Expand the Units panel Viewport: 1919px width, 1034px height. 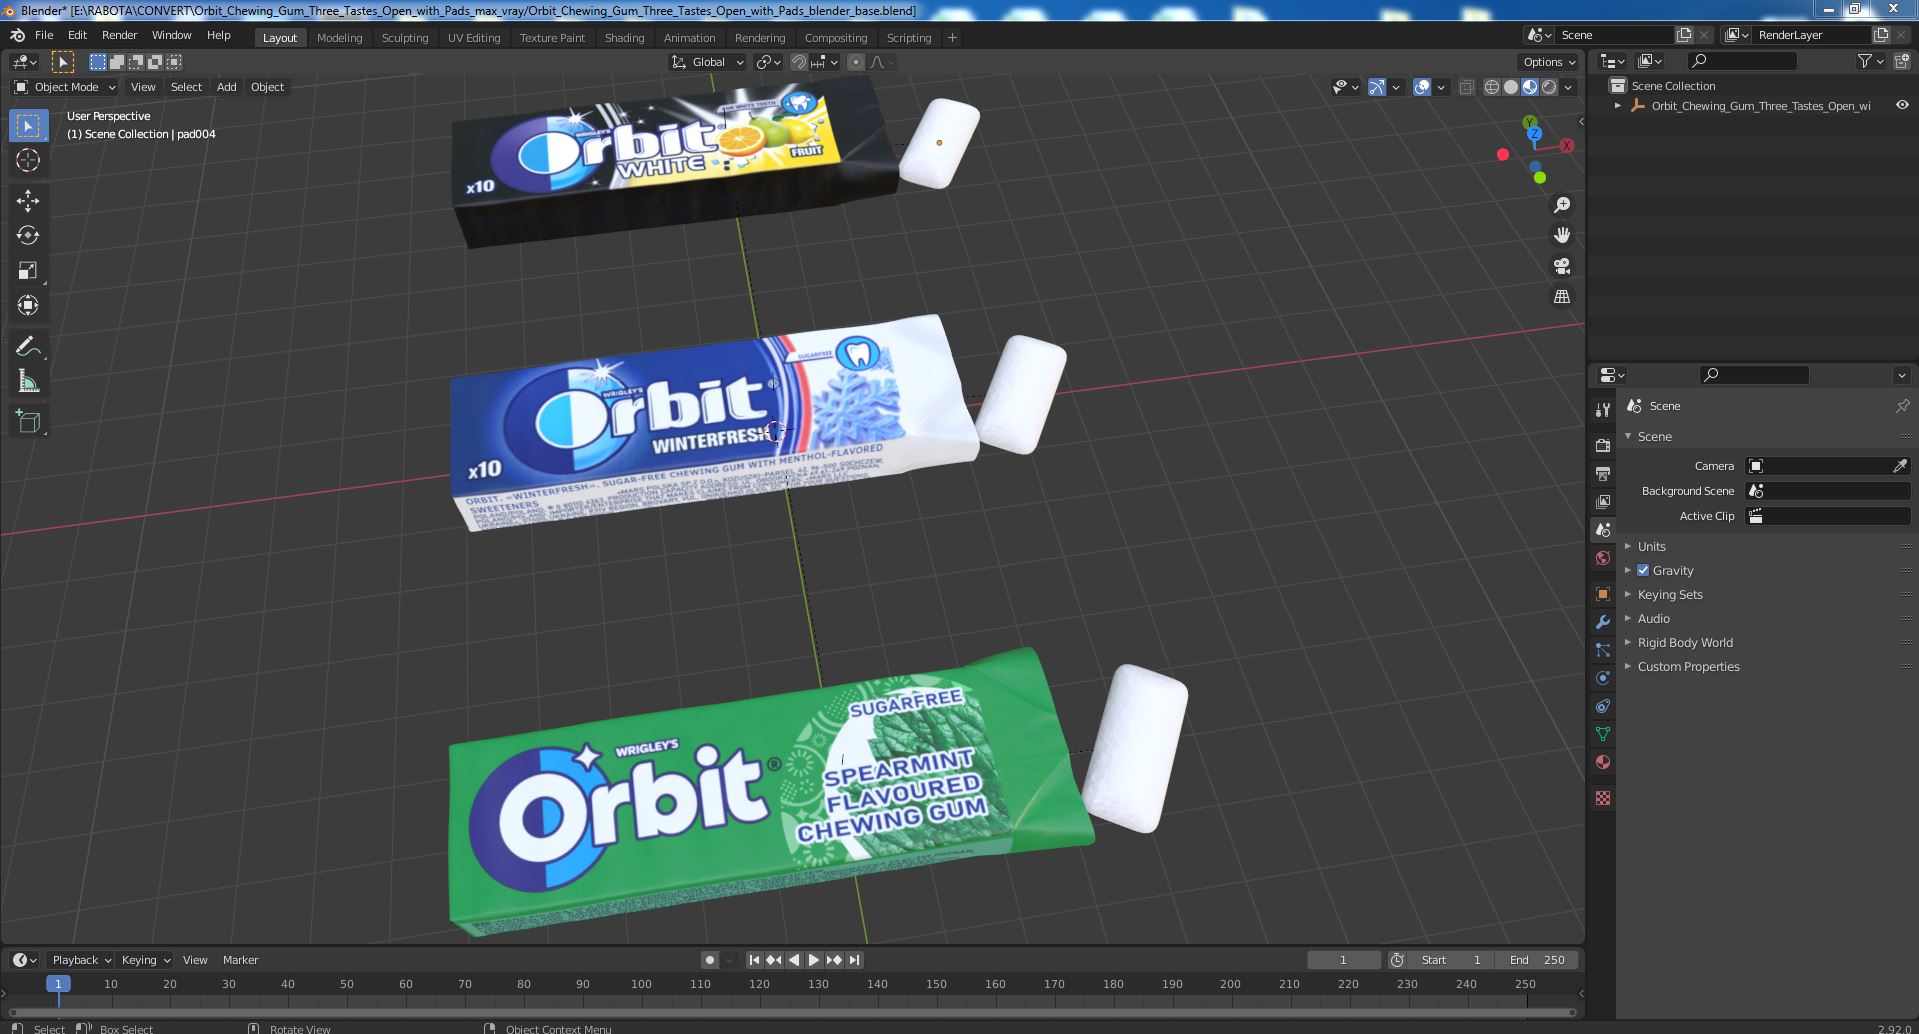[1652, 546]
